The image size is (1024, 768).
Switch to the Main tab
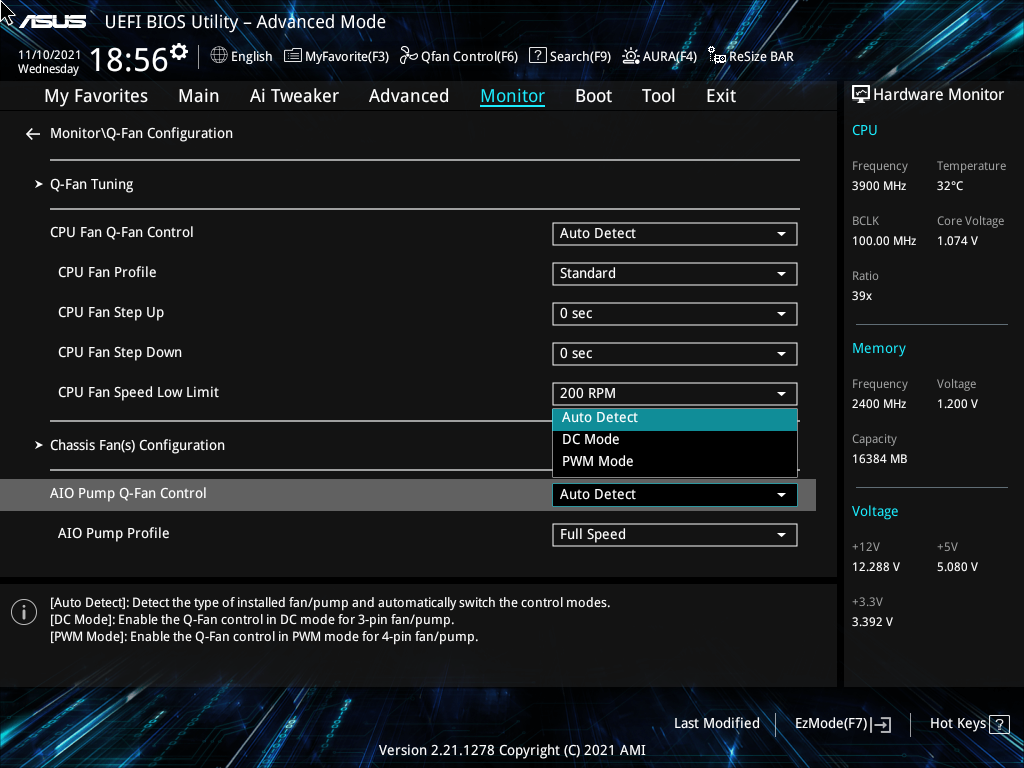pyautogui.click(x=199, y=96)
